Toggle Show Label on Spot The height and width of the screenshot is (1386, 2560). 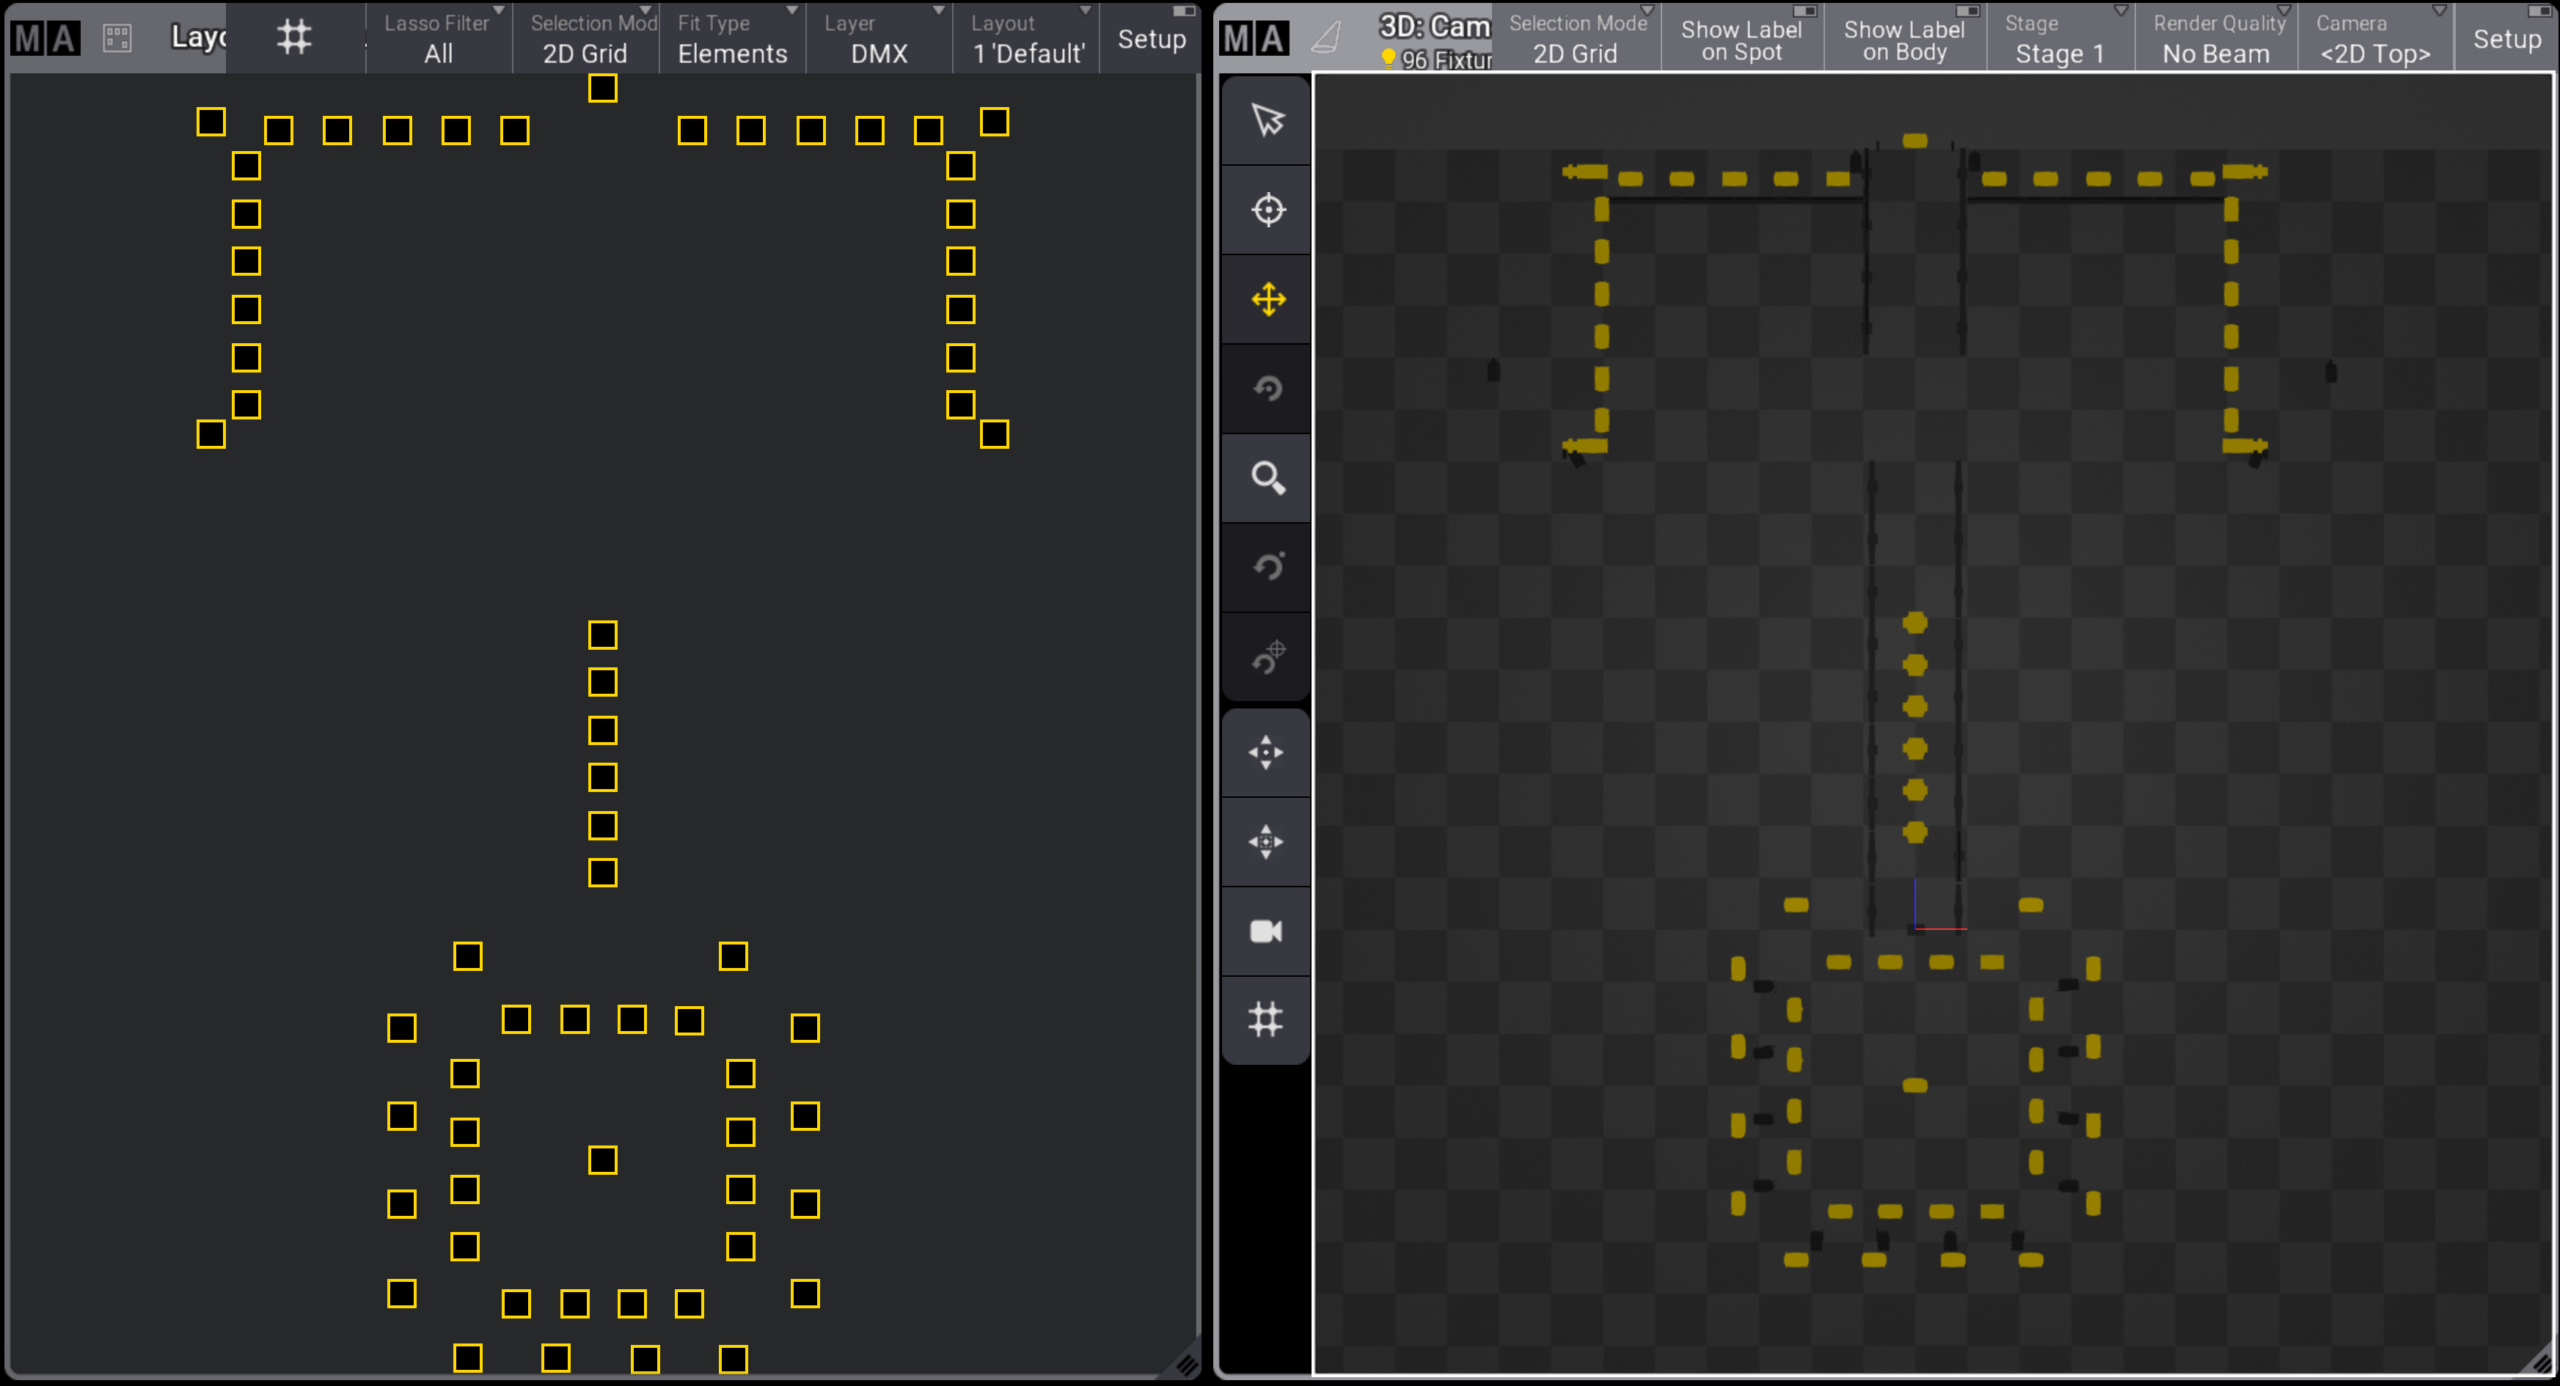[x=1741, y=40]
